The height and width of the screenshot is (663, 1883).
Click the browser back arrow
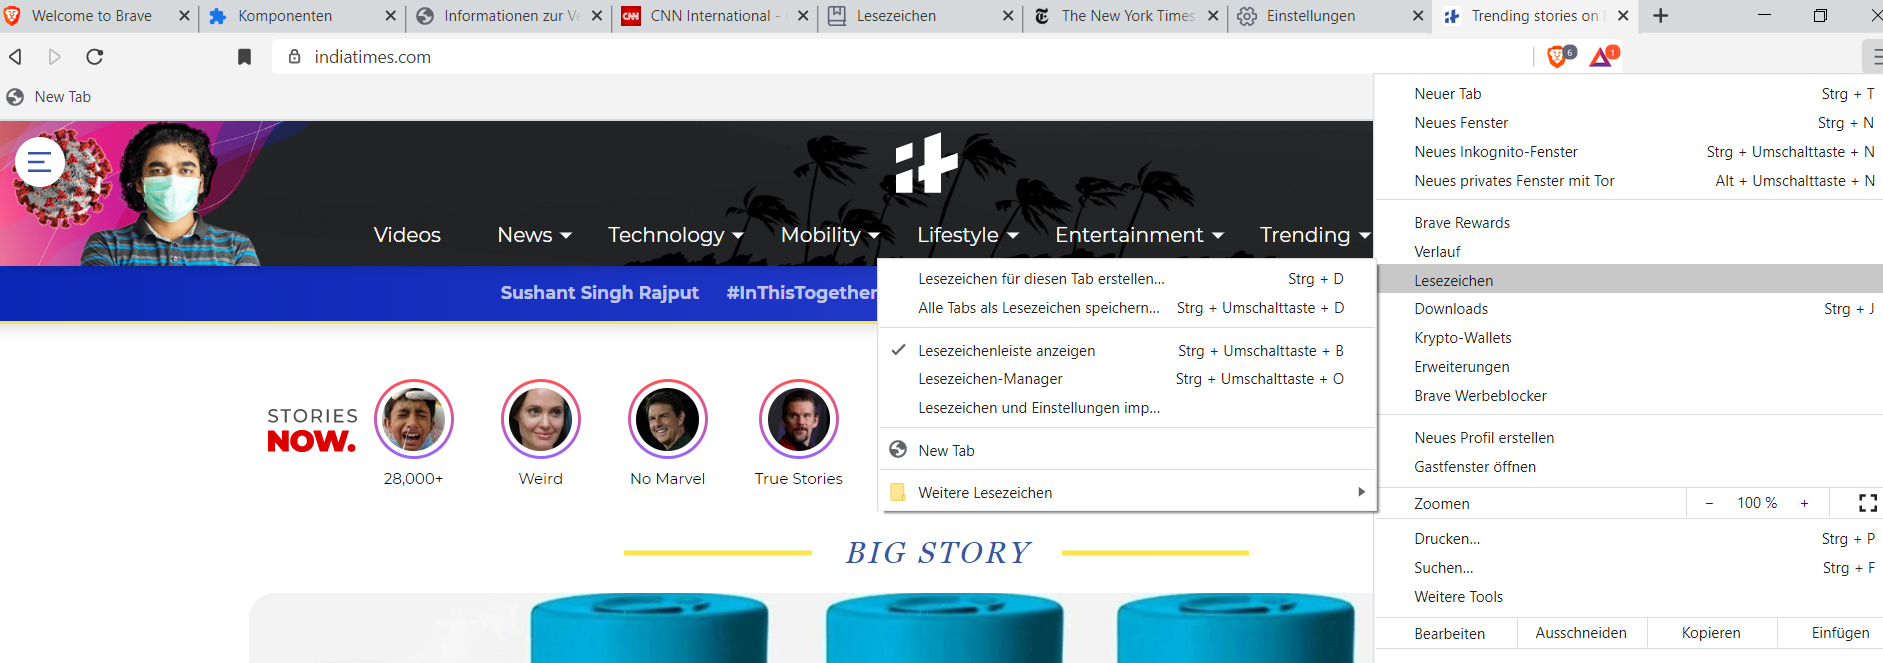click(15, 57)
